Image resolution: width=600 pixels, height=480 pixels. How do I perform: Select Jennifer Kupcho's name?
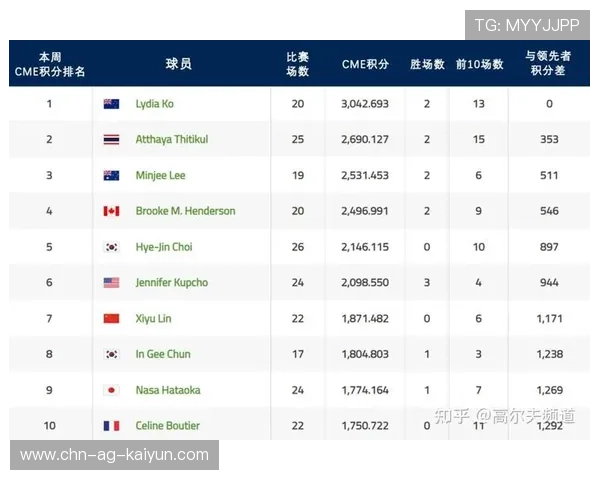pos(171,283)
